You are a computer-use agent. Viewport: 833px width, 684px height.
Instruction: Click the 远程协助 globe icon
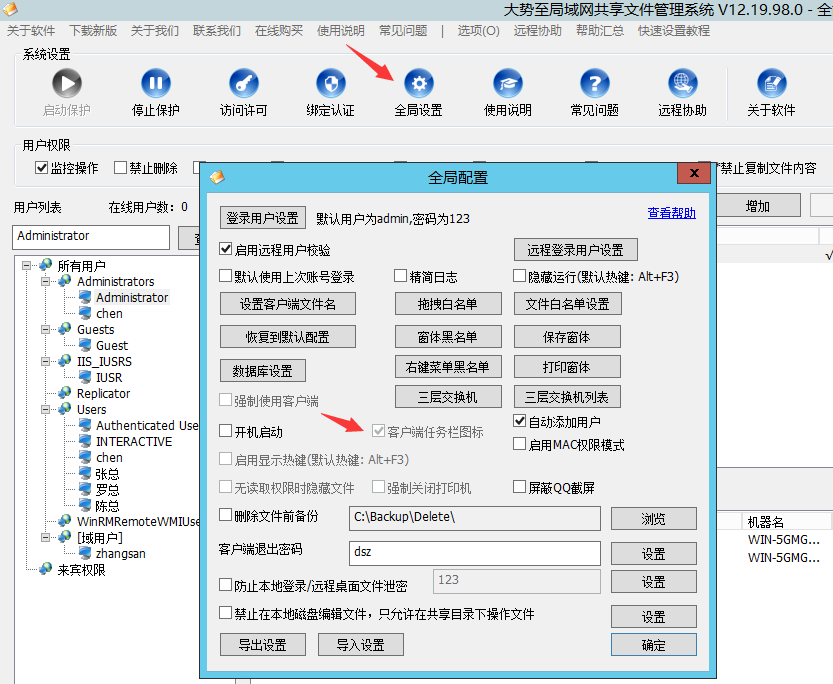coord(682,84)
